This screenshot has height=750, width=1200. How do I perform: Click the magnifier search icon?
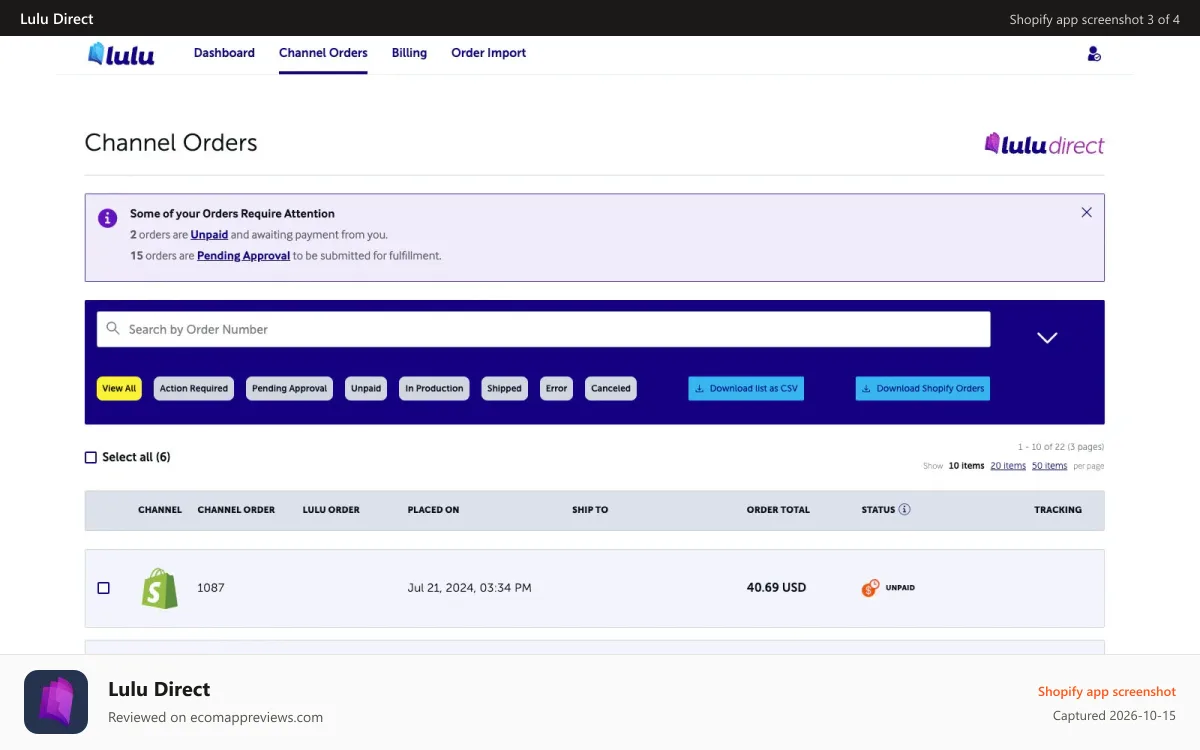(113, 328)
